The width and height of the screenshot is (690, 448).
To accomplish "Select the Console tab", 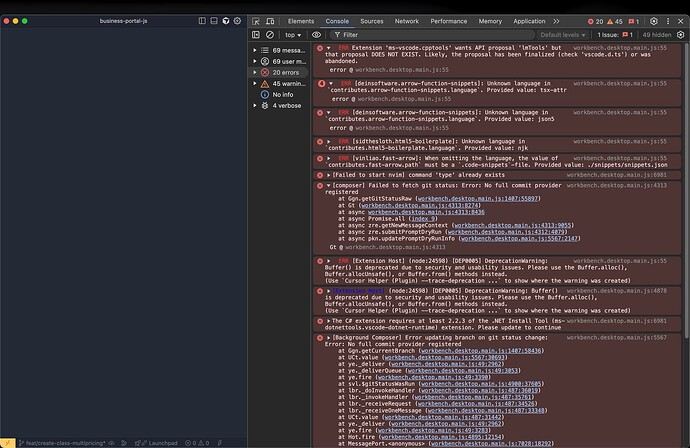I will click(x=337, y=21).
